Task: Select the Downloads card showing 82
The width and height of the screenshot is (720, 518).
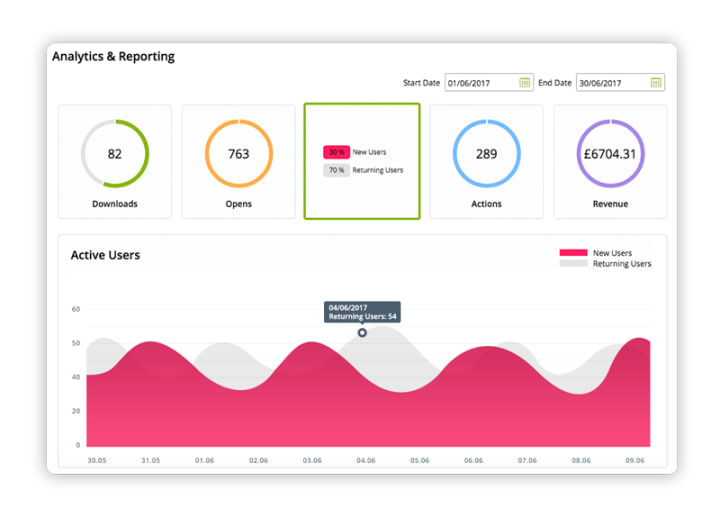Action: click(115, 162)
